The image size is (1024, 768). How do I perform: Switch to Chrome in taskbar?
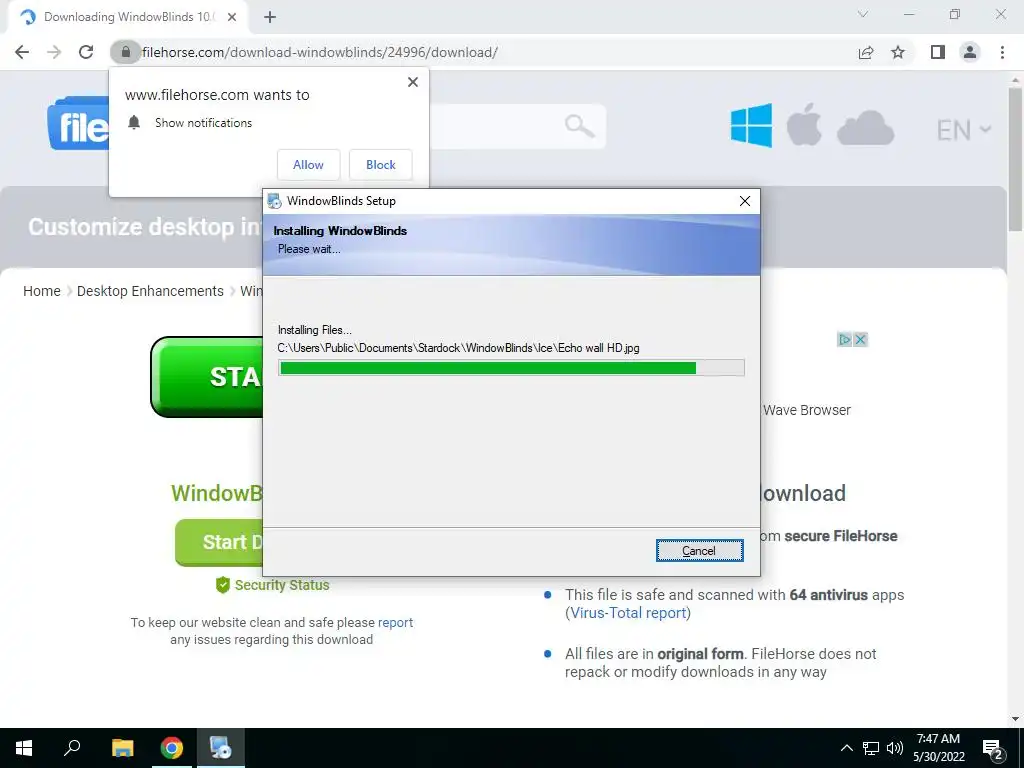(172, 748)
